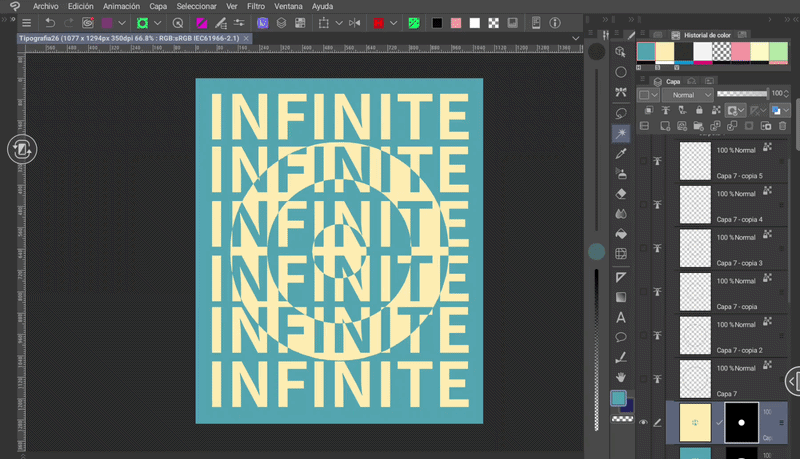Viewport: 800px width, 459px height.
Task: Hide the yellow masked layer via eye icon
Action: pos(644,422)
